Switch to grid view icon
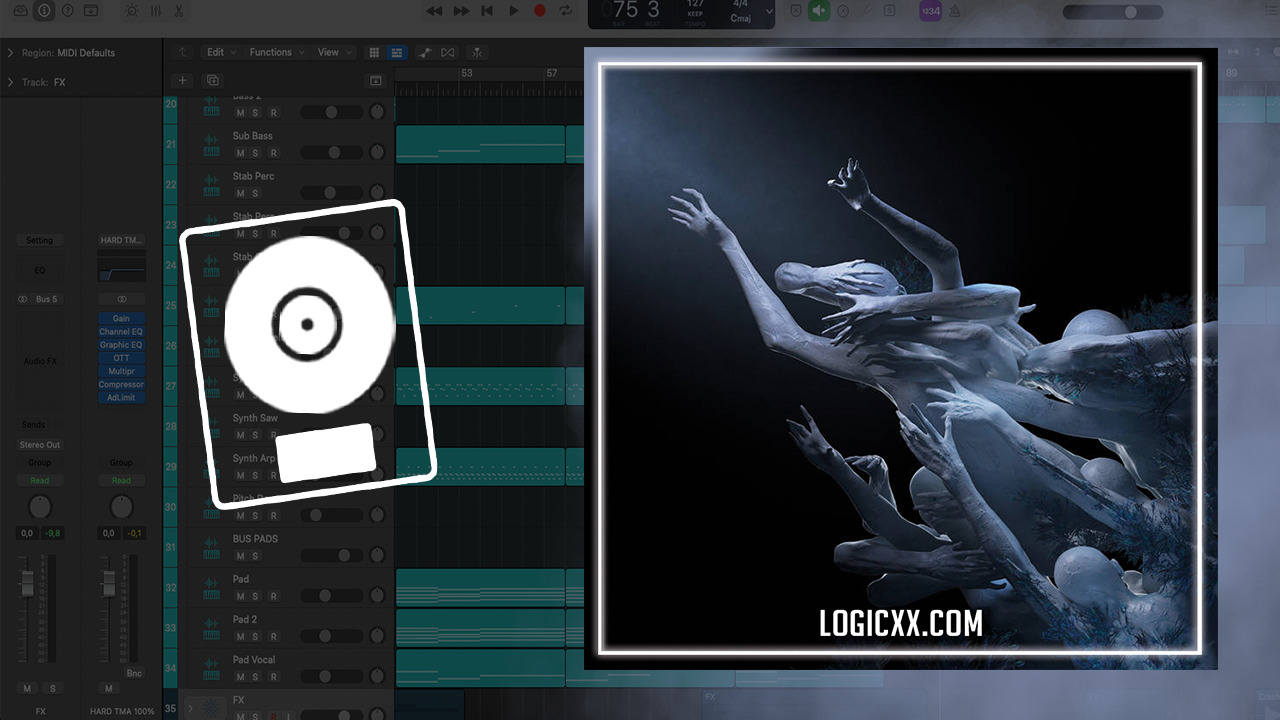Screen dimensions: 1280x720 [x=374, y=52]
